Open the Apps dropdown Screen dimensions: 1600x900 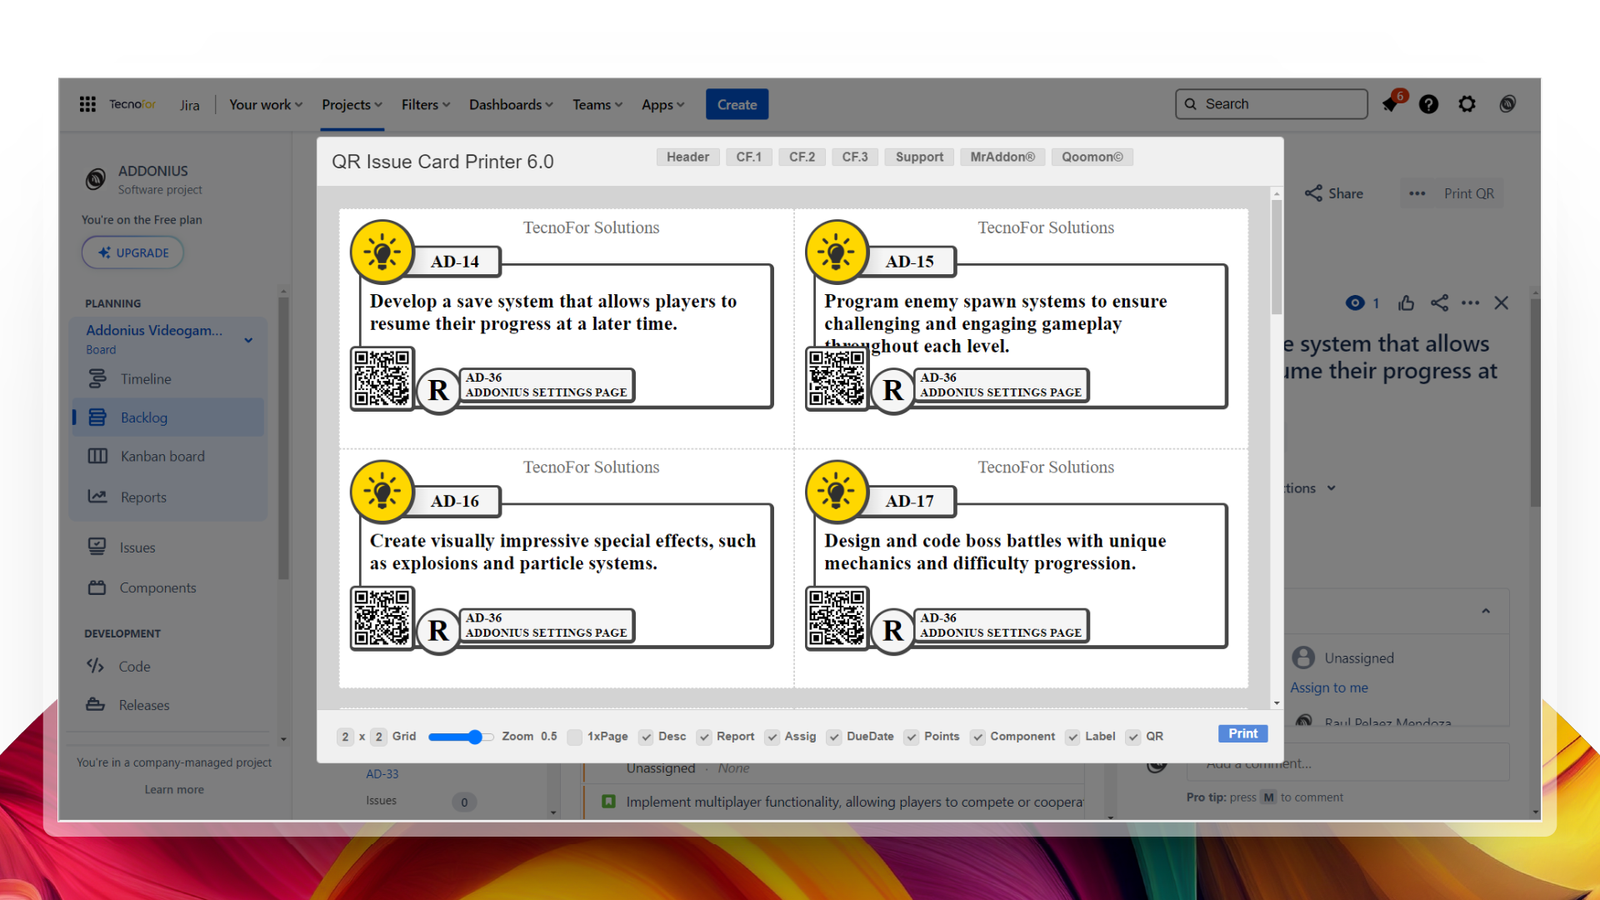(x=663, y=104)
